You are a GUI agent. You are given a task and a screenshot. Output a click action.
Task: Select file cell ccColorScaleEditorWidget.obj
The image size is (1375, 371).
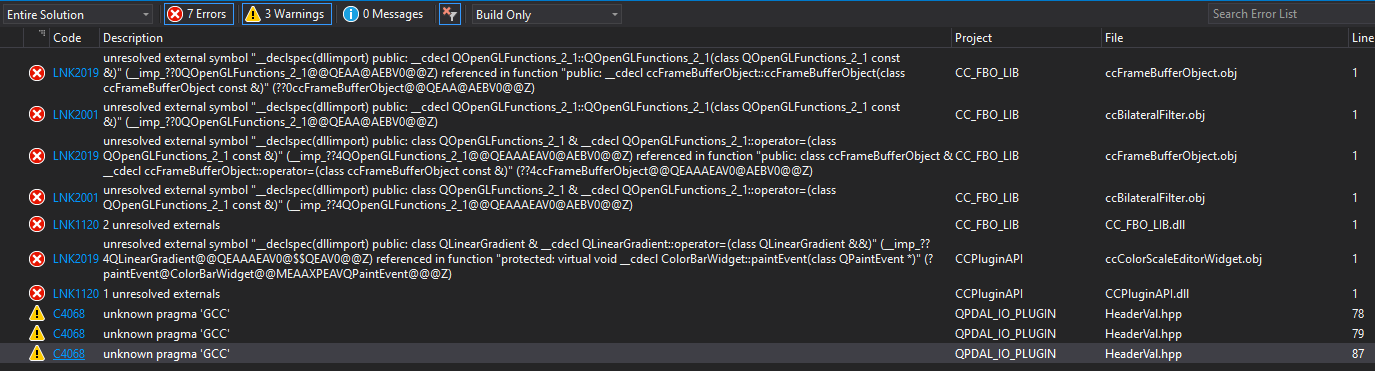(x=1183, y=259)
